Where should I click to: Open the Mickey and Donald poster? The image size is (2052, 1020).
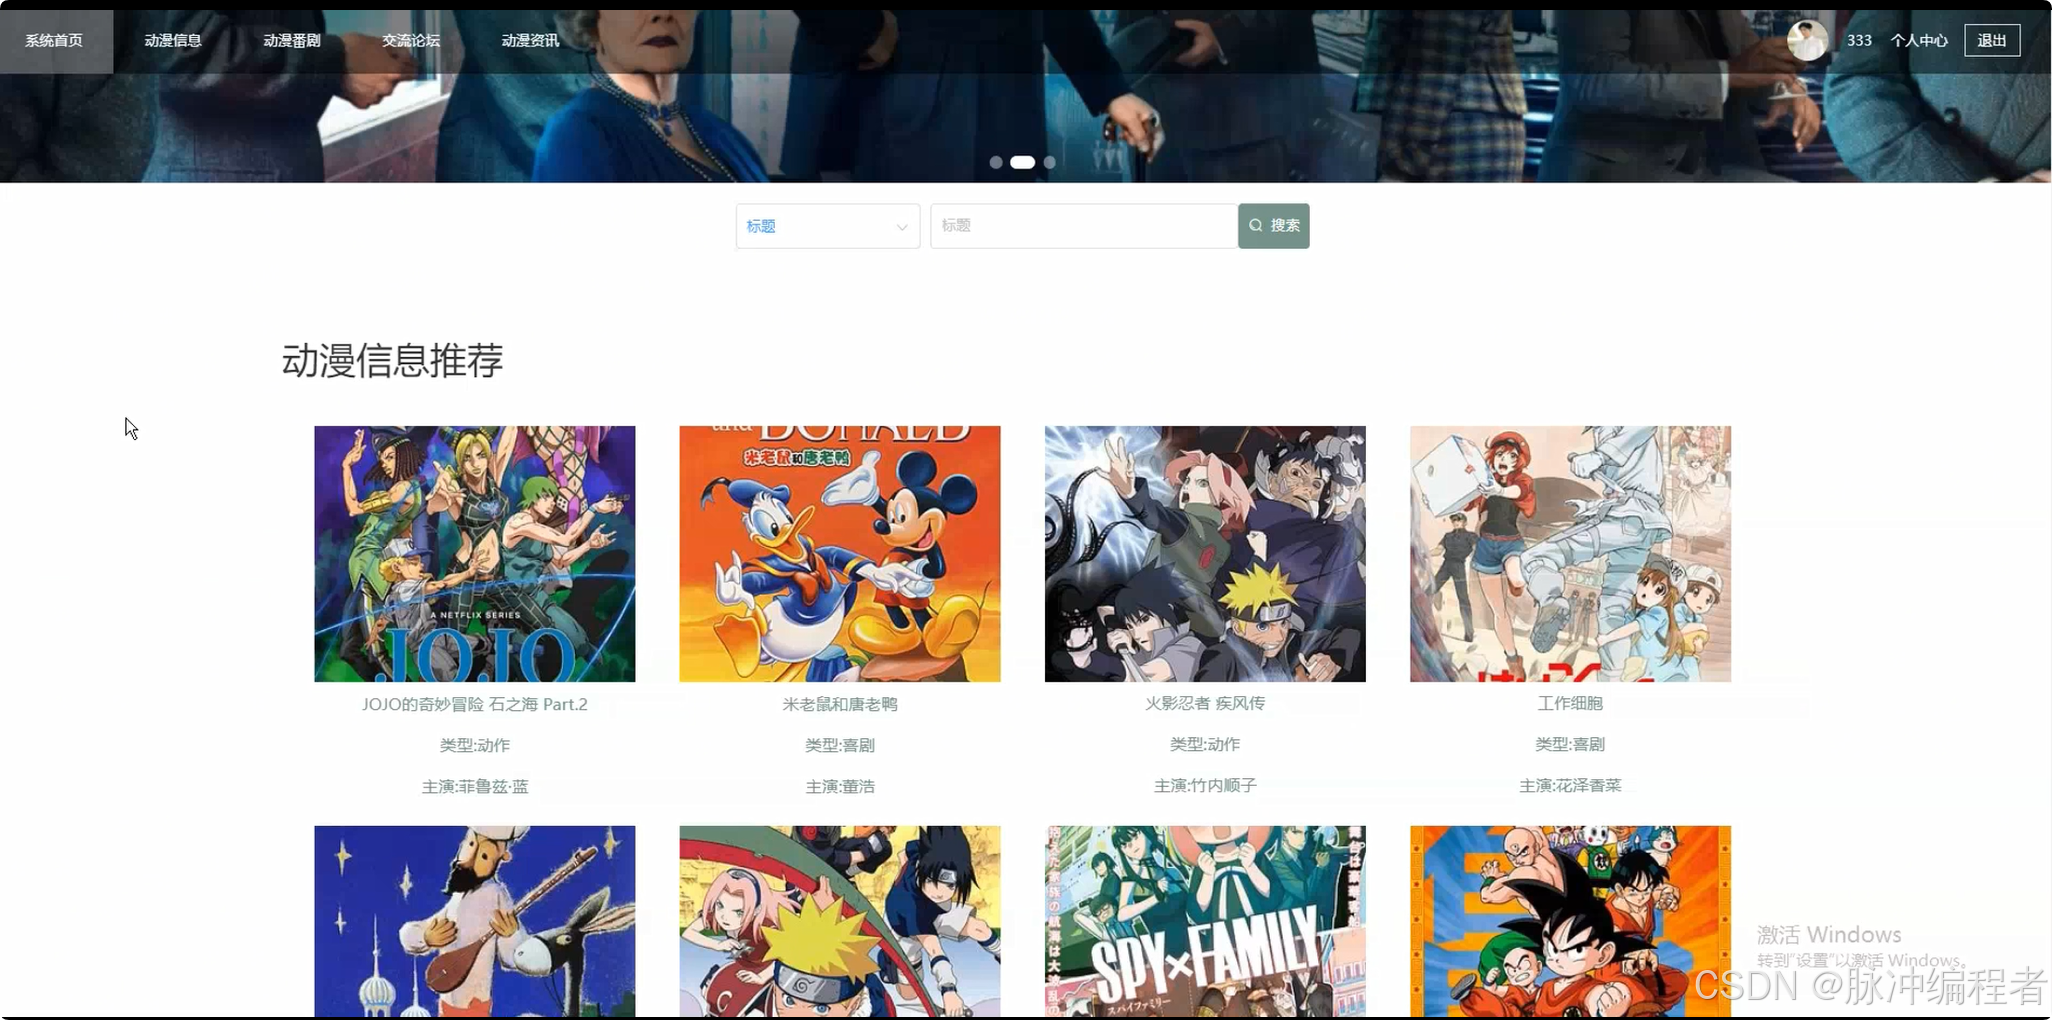840,554
